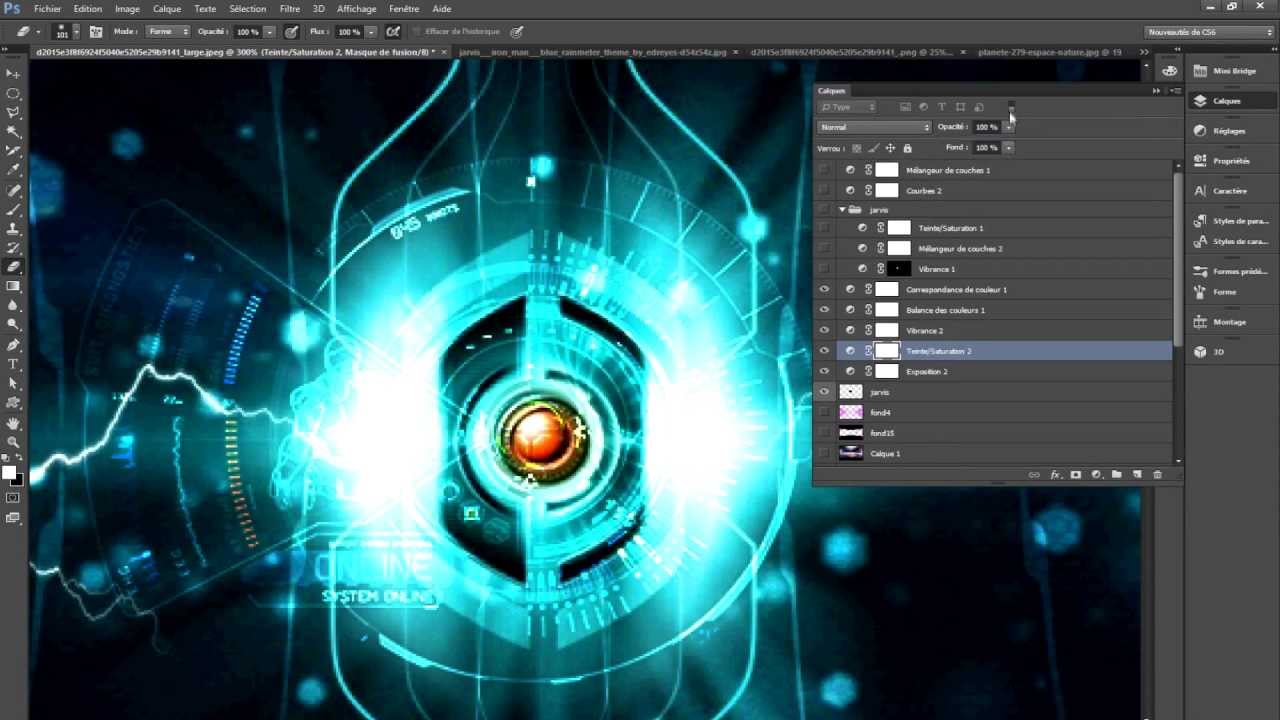The image size is (1280, 720).
Task: Switch to the jarvis iron man rainmeter tab
Action: (x=593, y=51)
